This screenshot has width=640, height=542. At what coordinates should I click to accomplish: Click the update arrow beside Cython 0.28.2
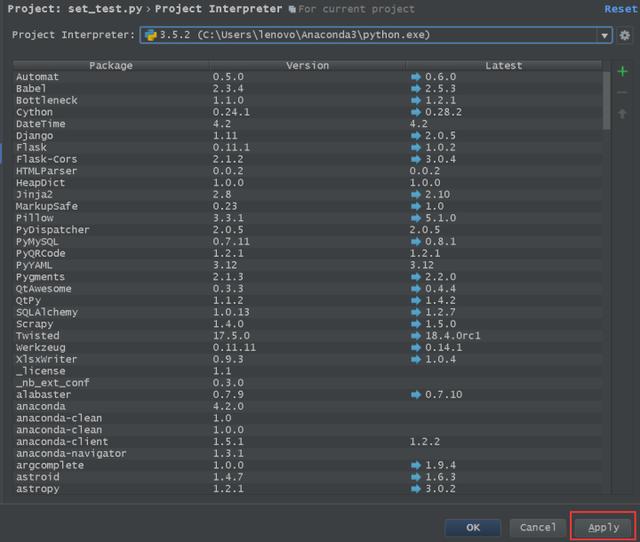point(416,112)
